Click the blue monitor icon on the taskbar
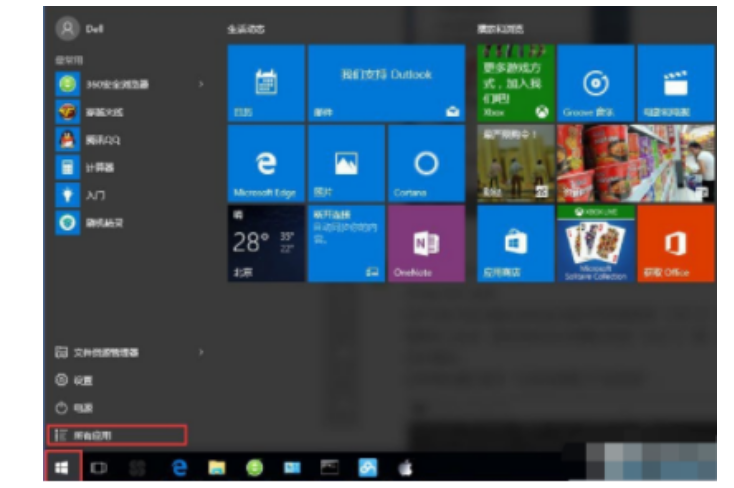734x488 pixels. [x=292, y=467]
